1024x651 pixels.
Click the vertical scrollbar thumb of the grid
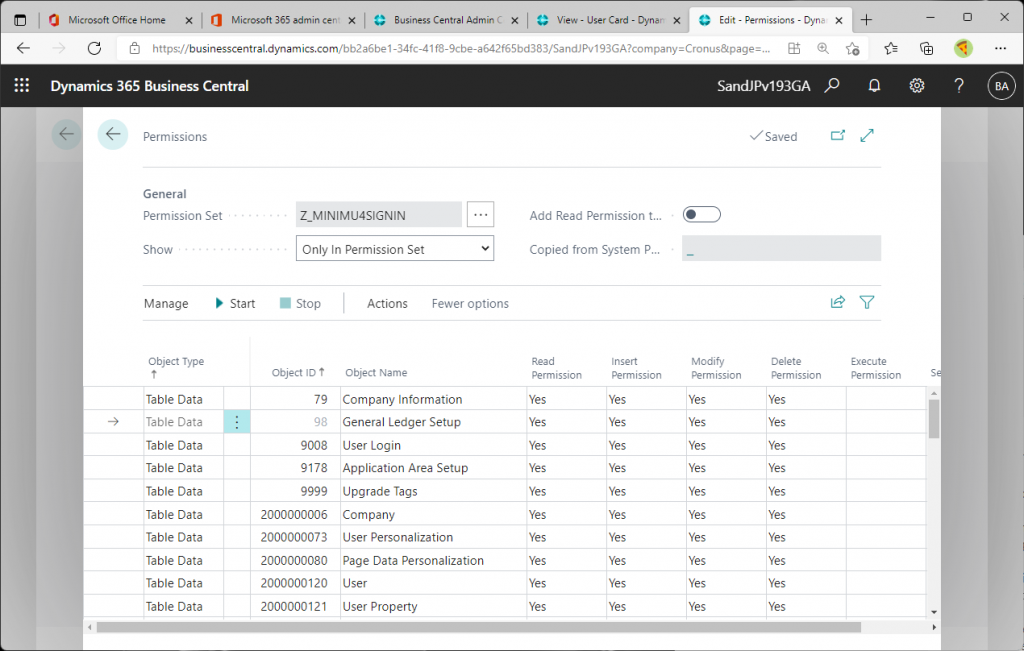coord(934,419)
